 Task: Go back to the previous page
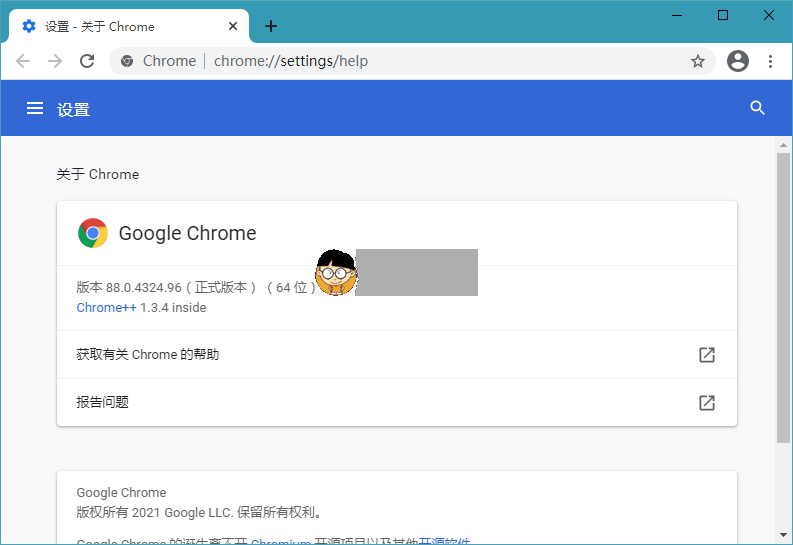[23, 61]
